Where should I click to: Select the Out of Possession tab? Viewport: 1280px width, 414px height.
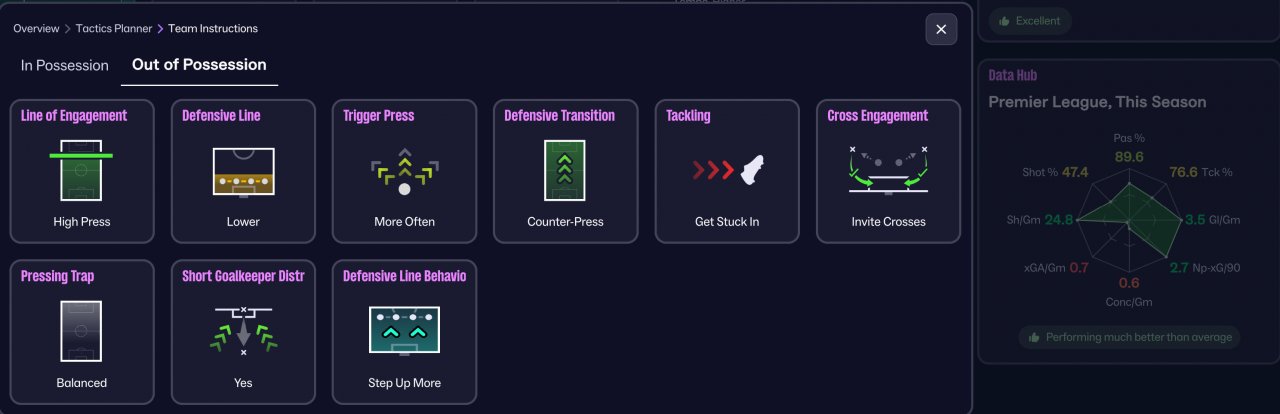199,65
